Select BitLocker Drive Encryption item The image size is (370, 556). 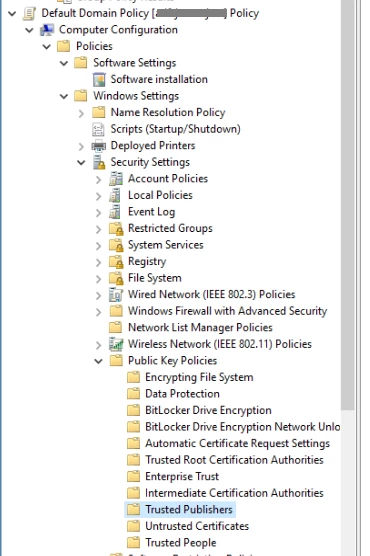208,410
